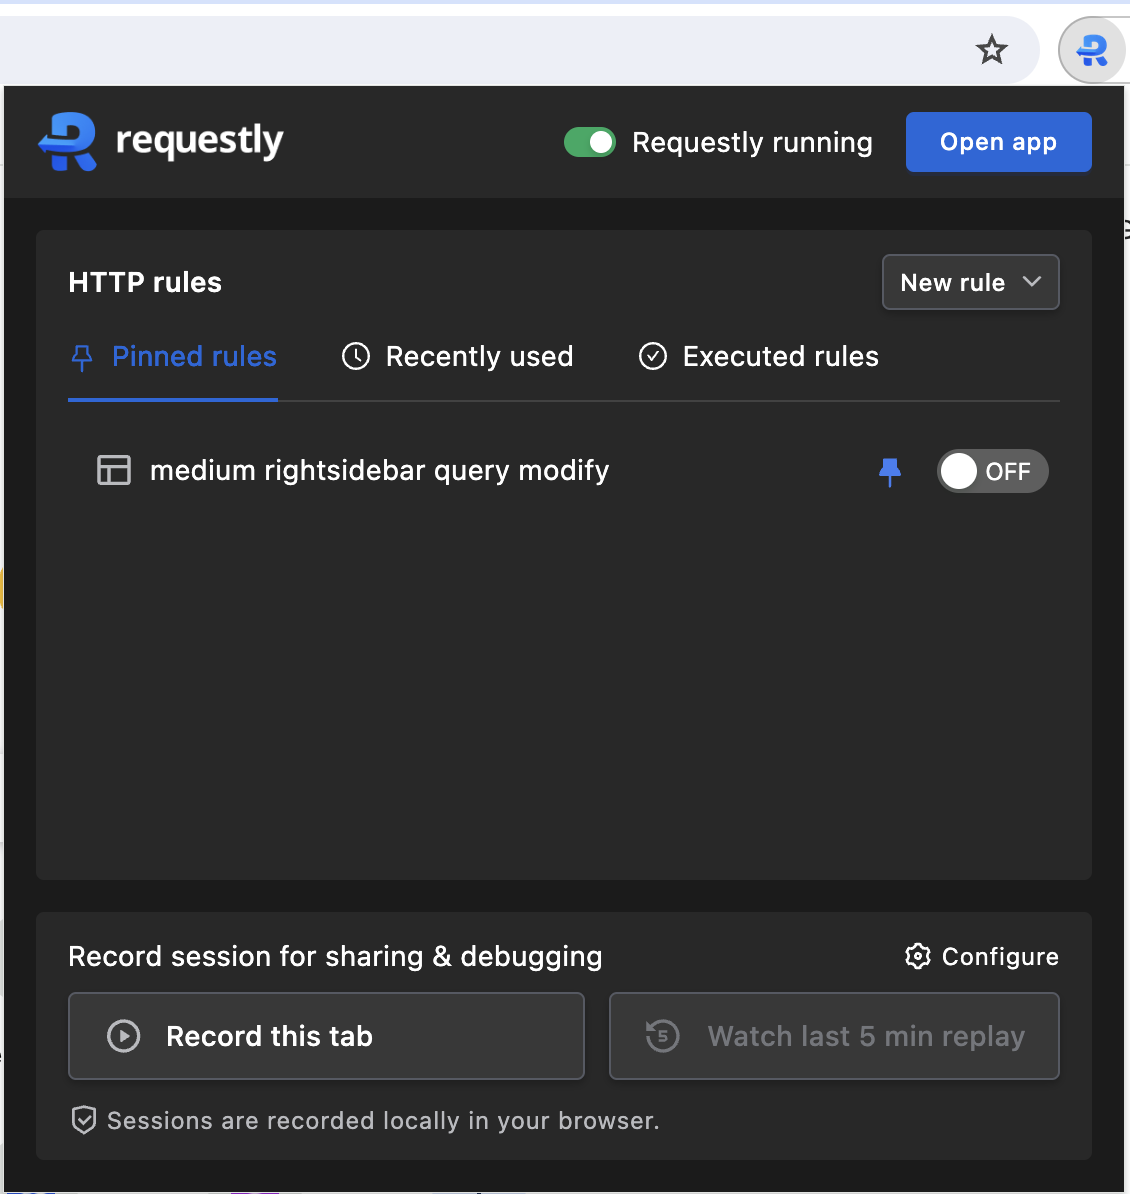Click the checkmark icon beside Executed rules

[652, 356]
